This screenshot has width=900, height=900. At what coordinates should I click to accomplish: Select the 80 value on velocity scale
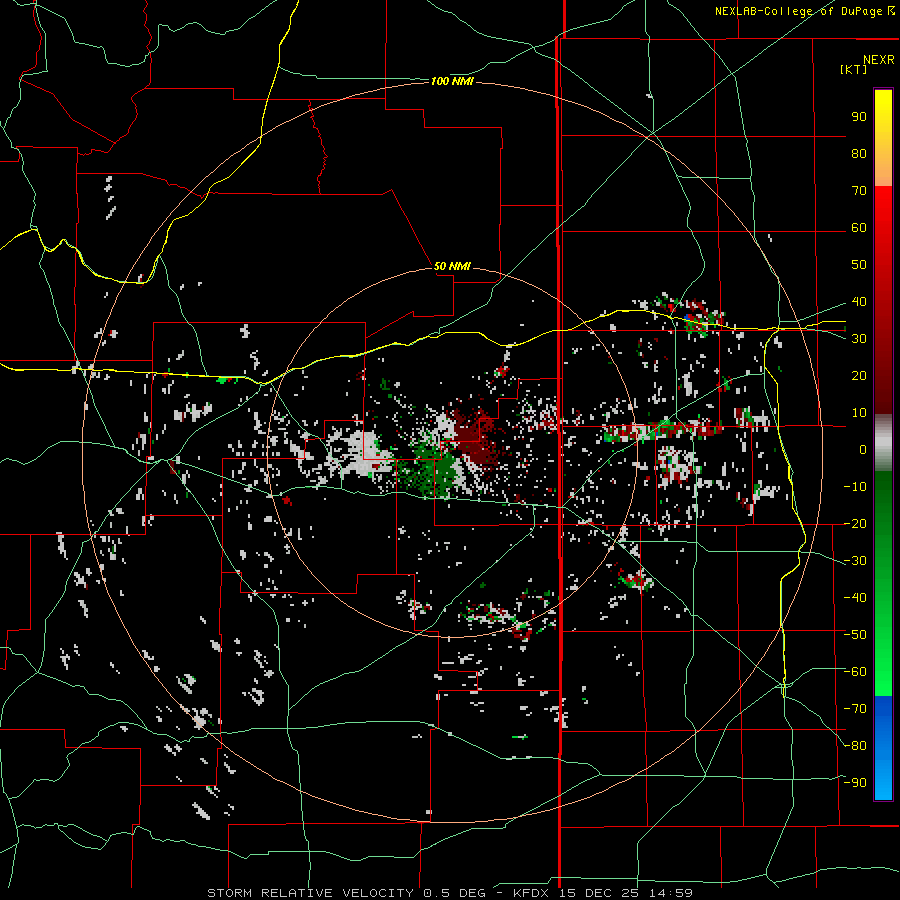[859, 154]
